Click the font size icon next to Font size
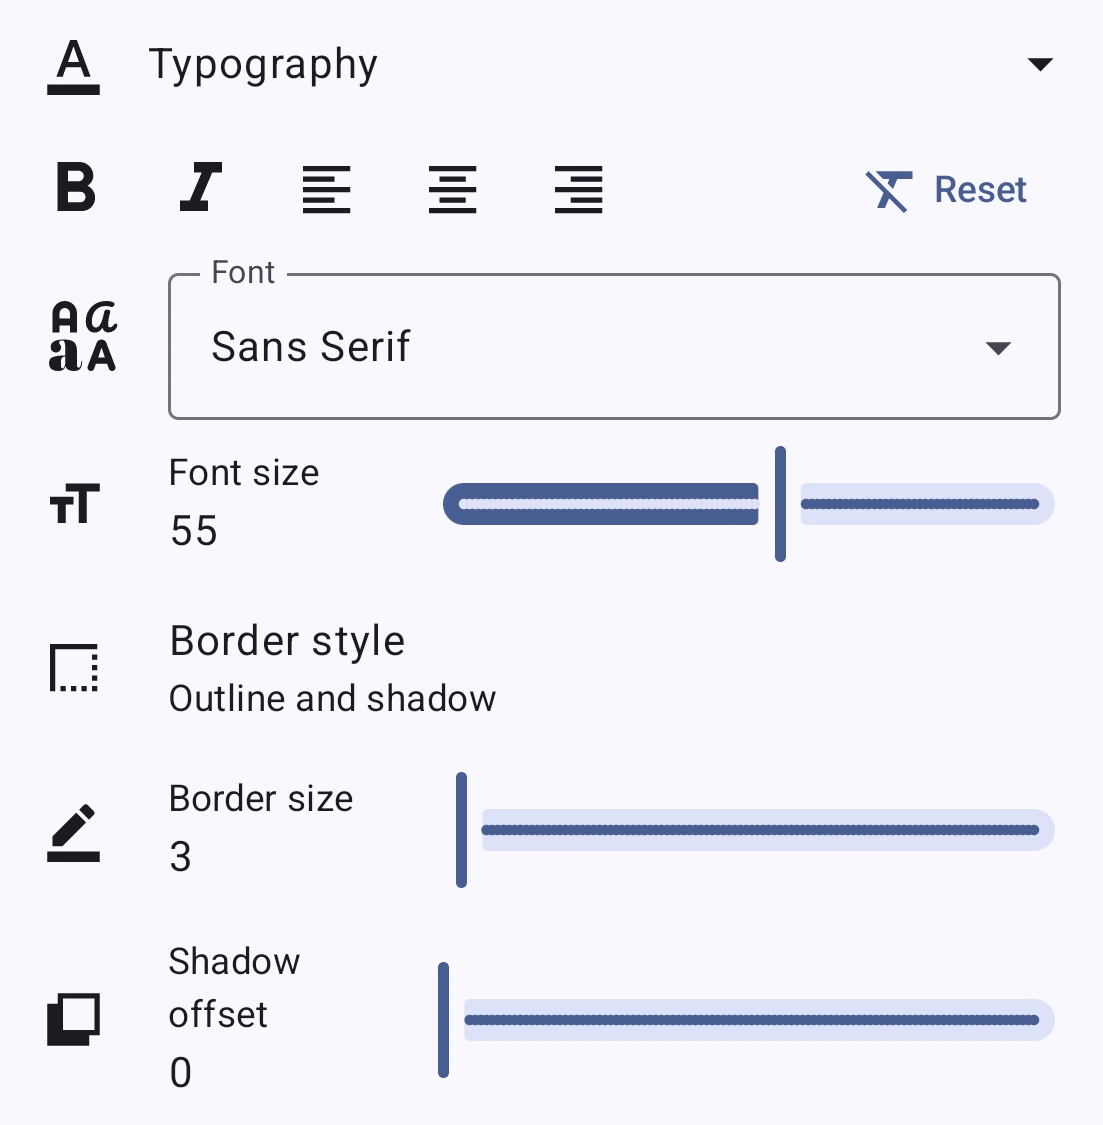This screenshot has width=1103, height=1125. [74, 505]
